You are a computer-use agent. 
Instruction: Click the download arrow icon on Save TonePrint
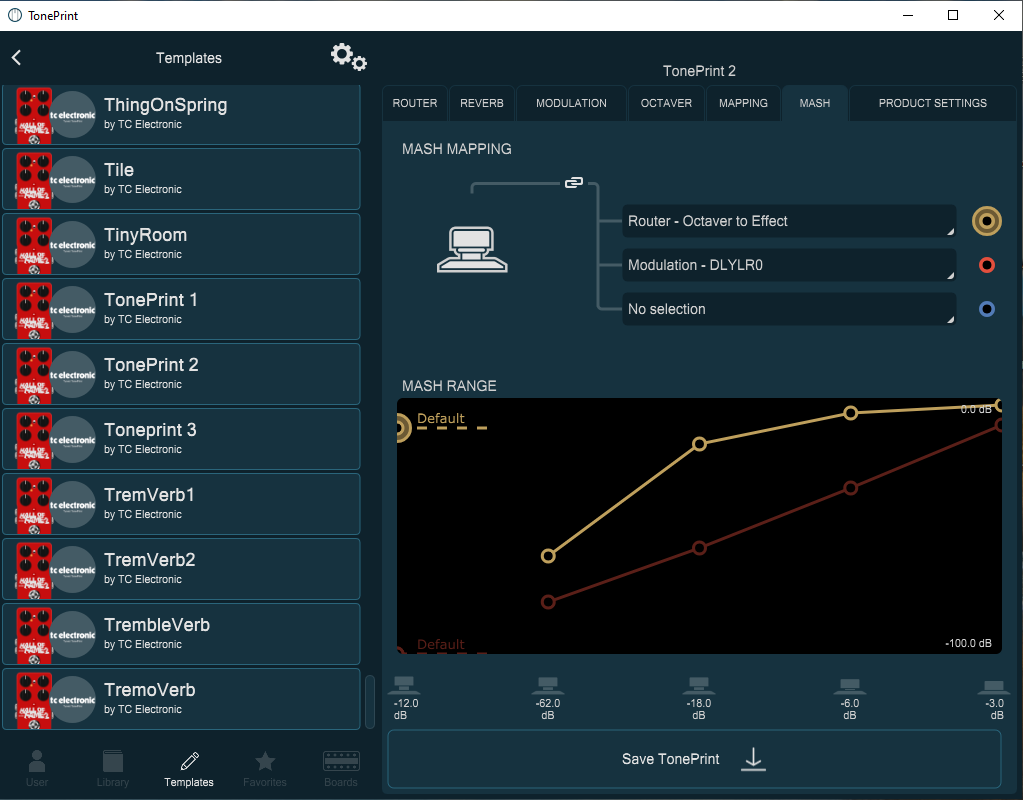[x=754, y=759]
